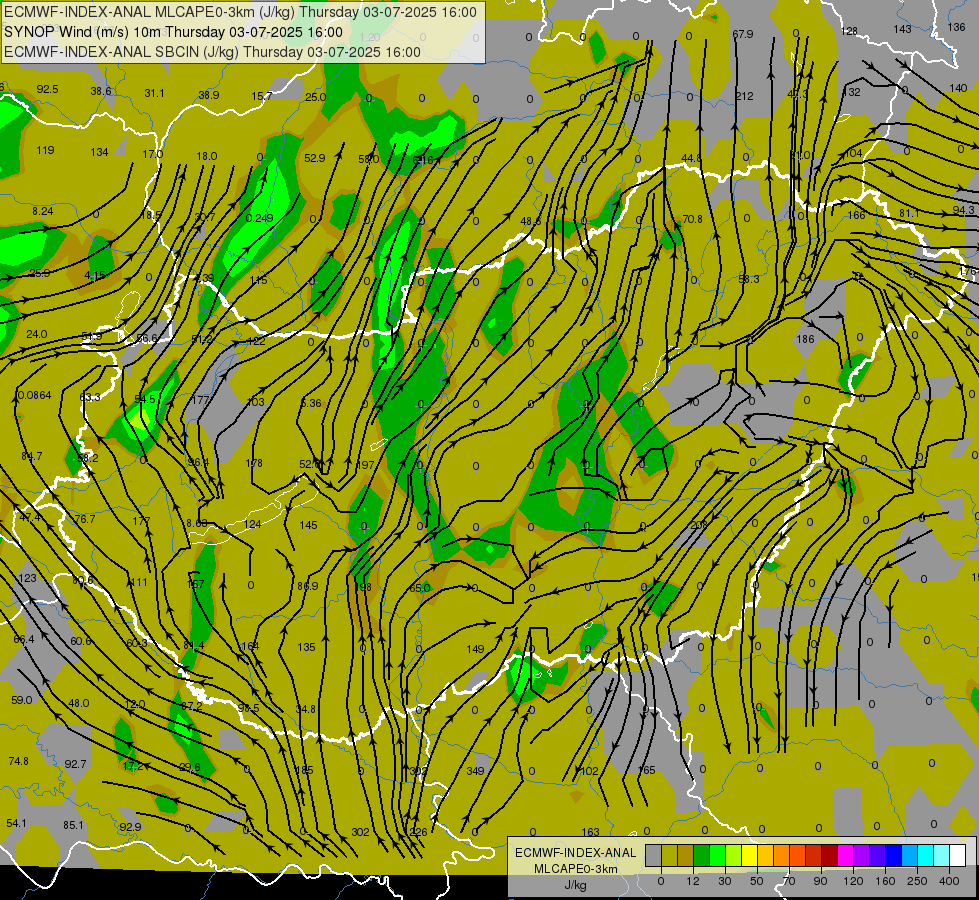The width and height of the screenshot is (979, 900).
Task: Click the gray swatch in the legend
Action: point(654,855)
